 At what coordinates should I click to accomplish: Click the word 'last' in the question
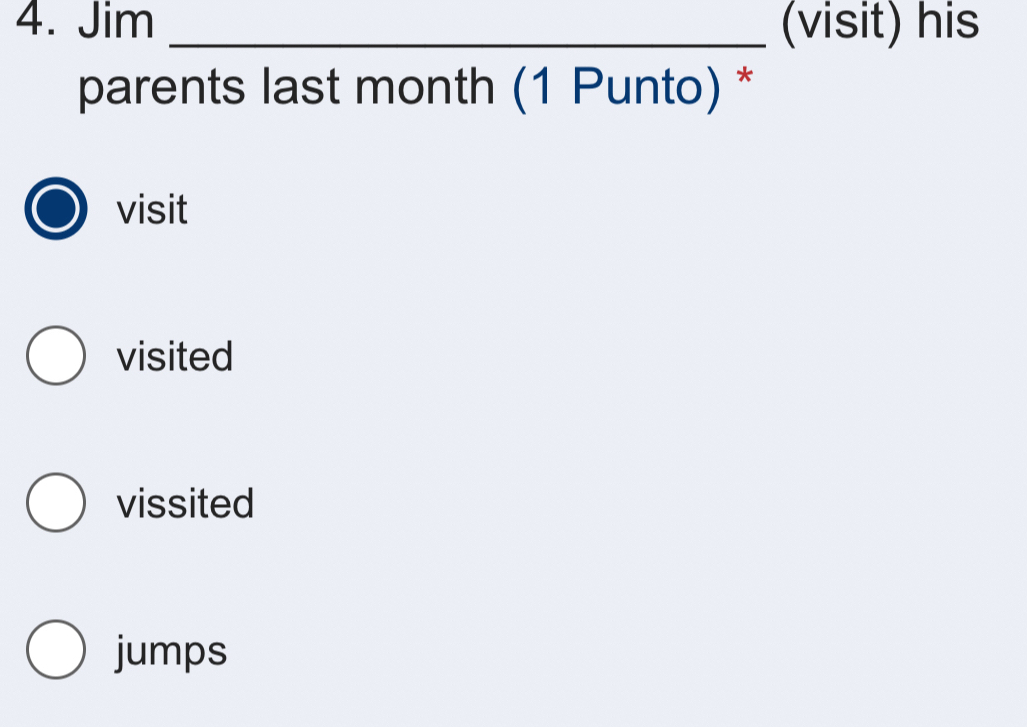301,86
